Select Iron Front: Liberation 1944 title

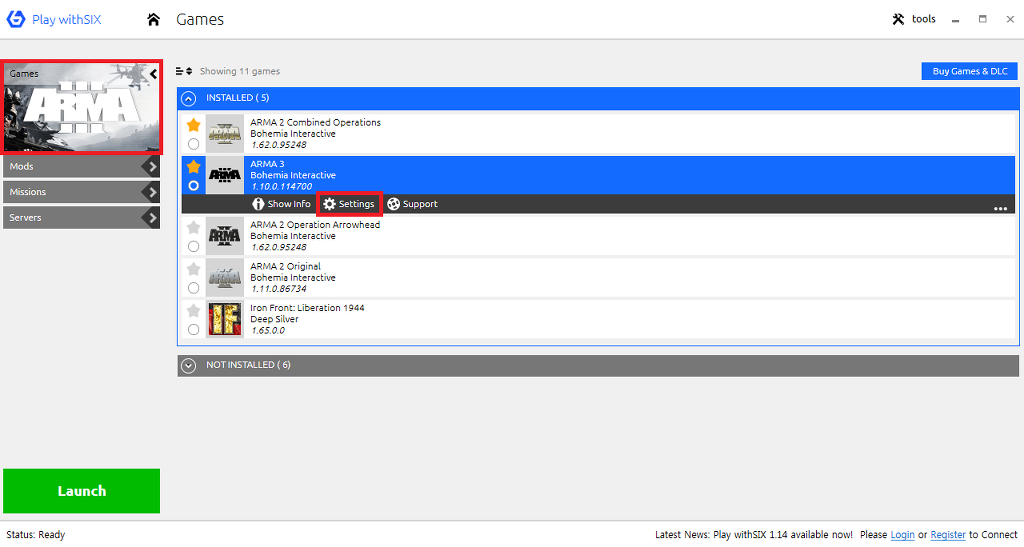coord(308,307)
